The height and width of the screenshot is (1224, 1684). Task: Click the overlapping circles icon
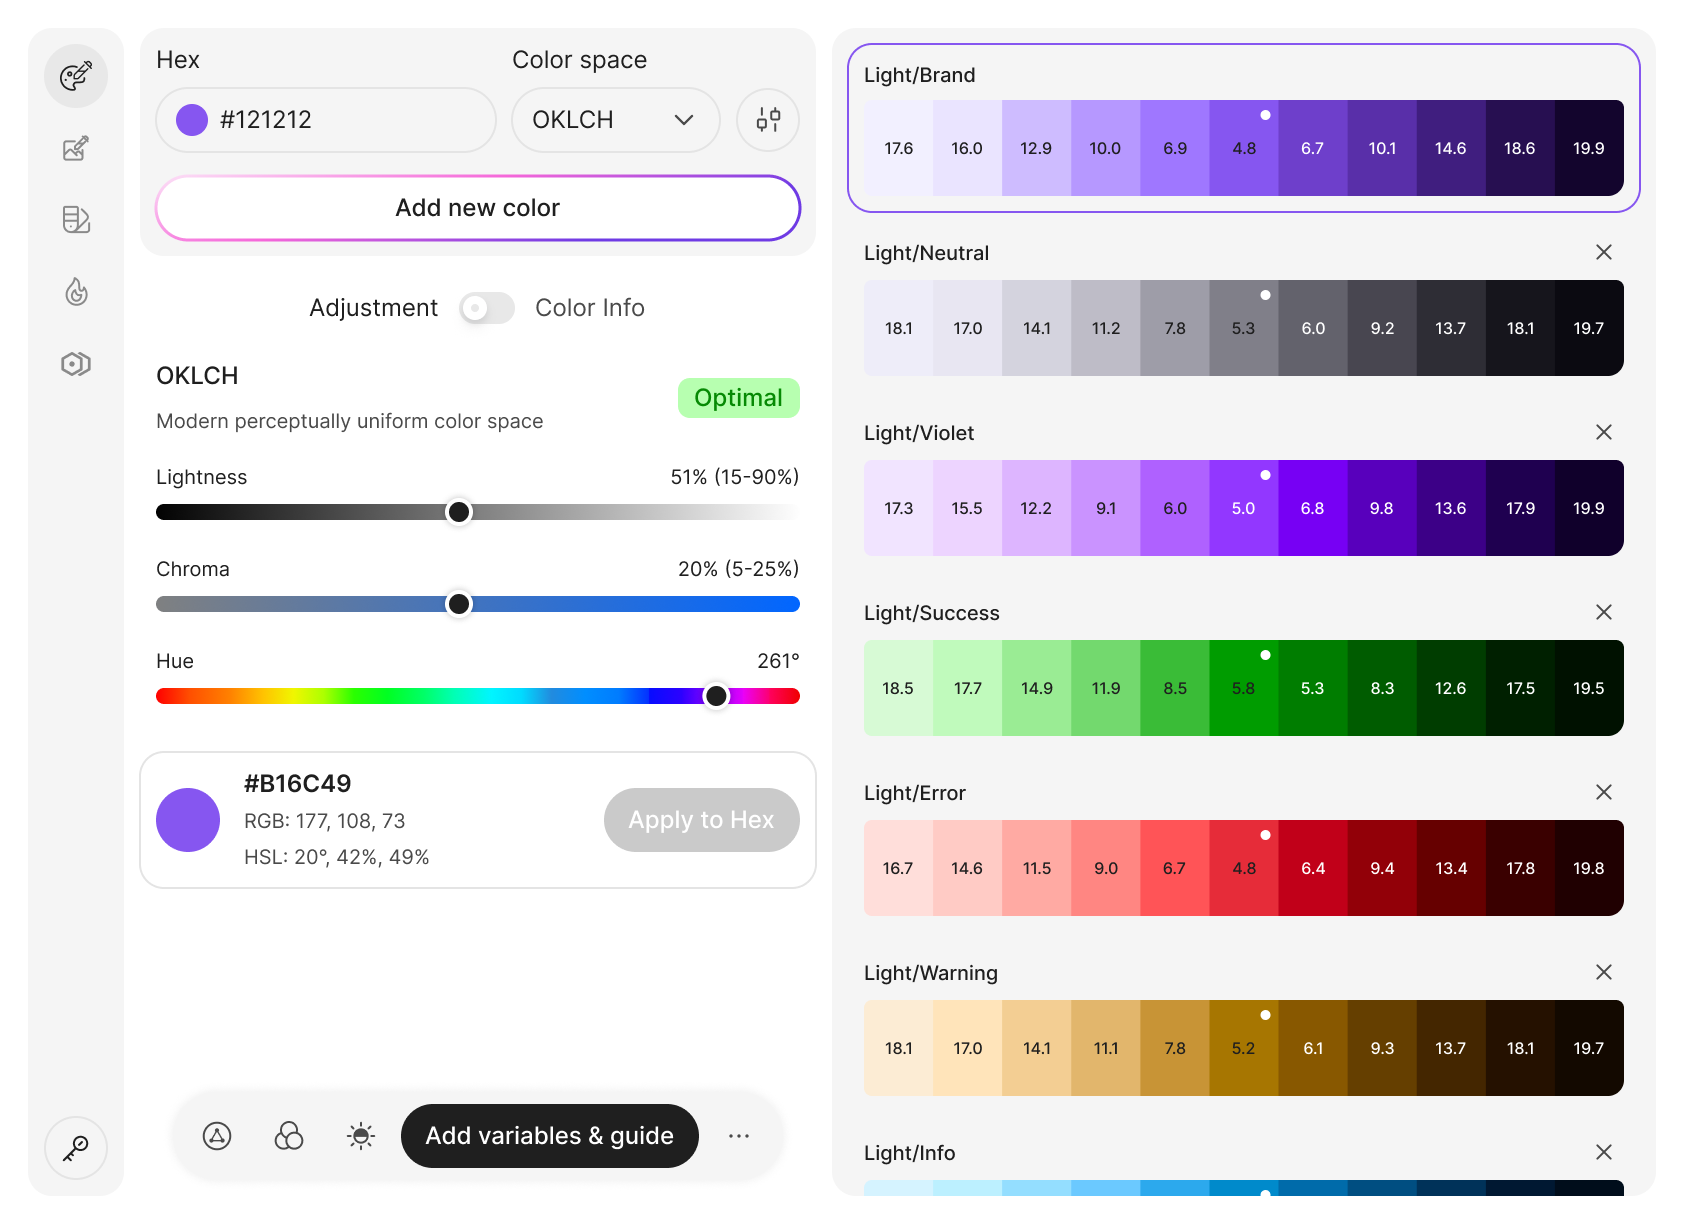289,1136
